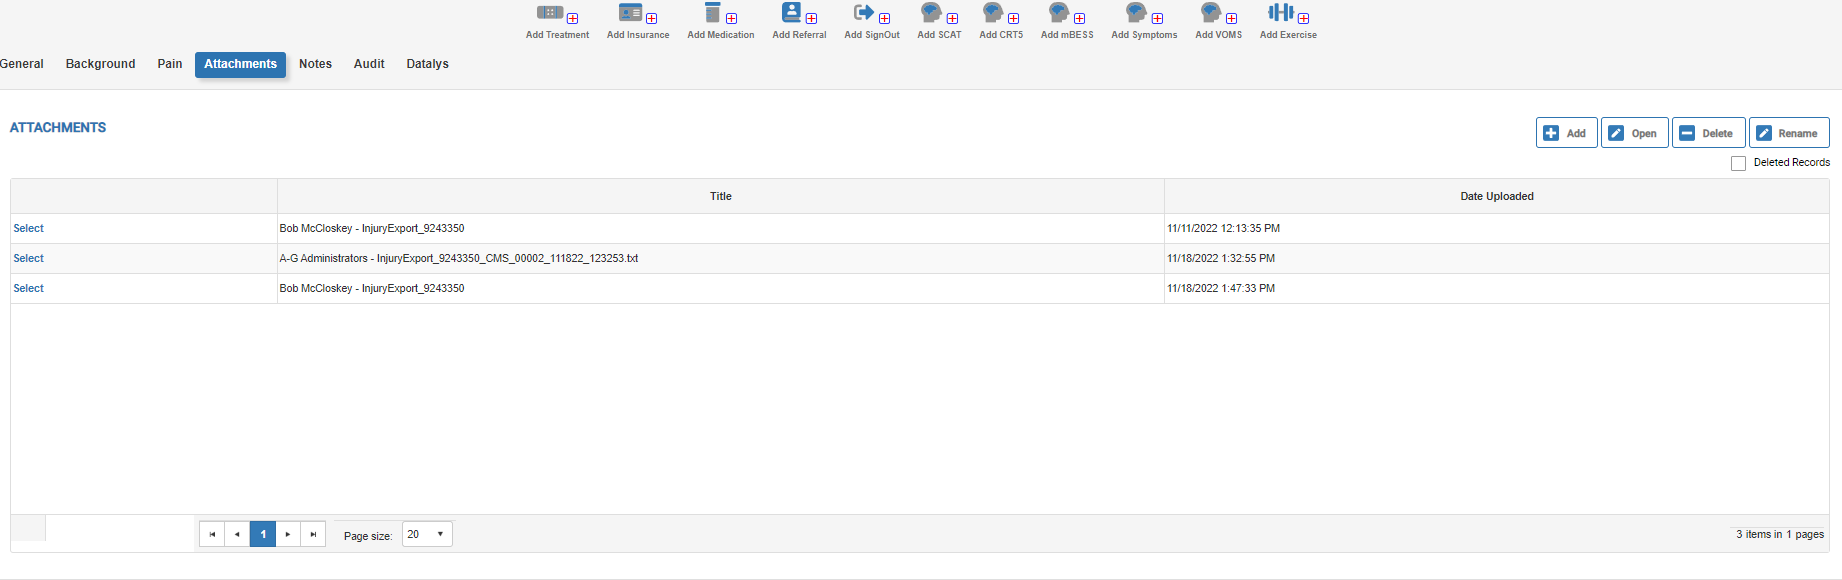Select page 1 in pager
Screen dimensions: 1842x580
pos(263,534)
